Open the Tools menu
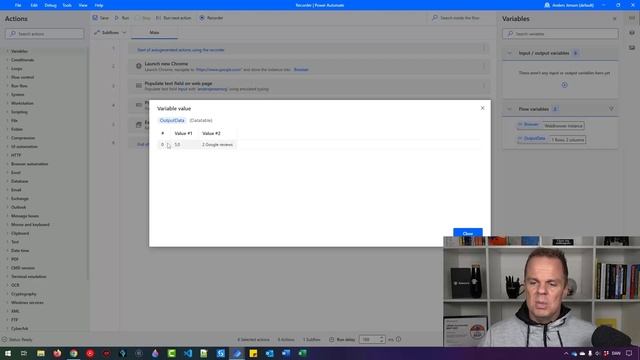The height and width of the screenshot is (360, 640). tap(67, 5)
